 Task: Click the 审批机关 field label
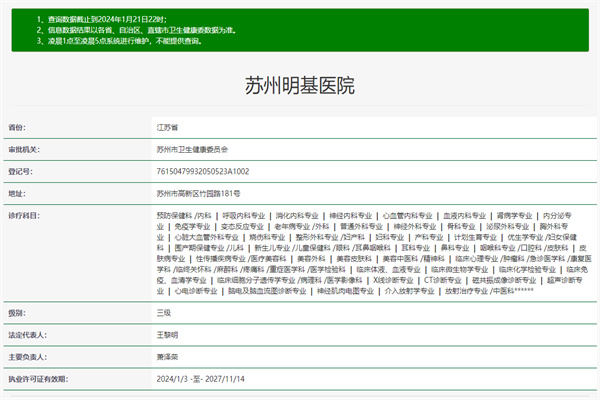pyautogui.click(x=24, y=150)
